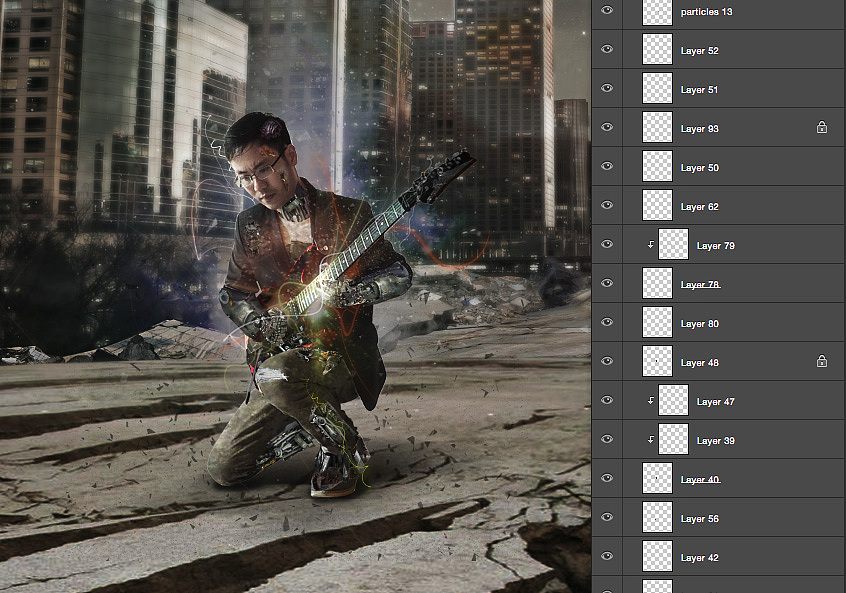Image resolution: width=846 pixels, height=593 pixels.
Task: Select the Layer 39 thumbnail
Action: 673,439
